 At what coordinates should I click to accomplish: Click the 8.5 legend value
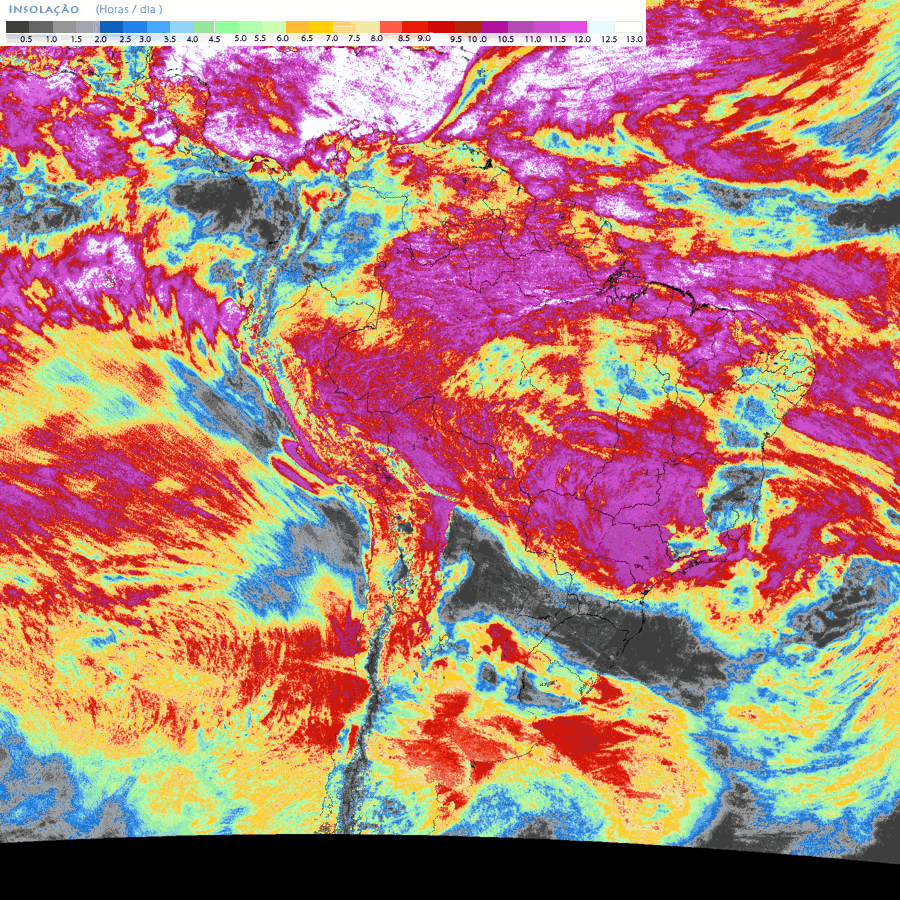click(x=404, y=38)
